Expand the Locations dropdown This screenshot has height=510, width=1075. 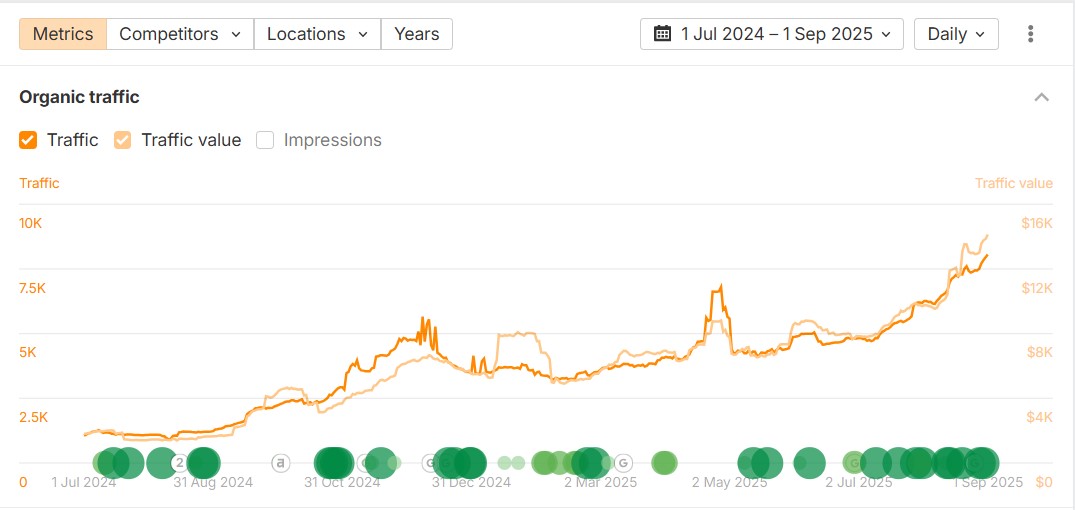click(317, 34)
